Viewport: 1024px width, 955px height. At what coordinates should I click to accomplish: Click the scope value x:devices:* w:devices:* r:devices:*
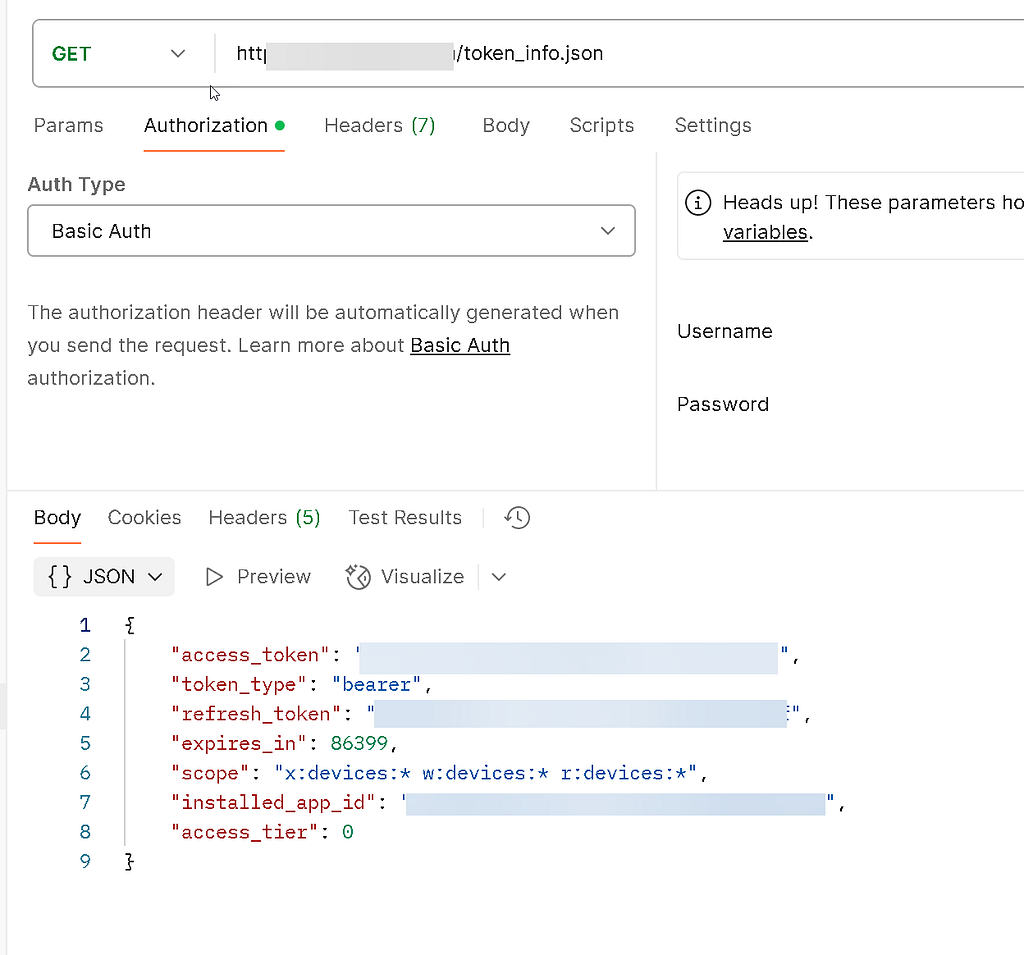click(486, 773)
